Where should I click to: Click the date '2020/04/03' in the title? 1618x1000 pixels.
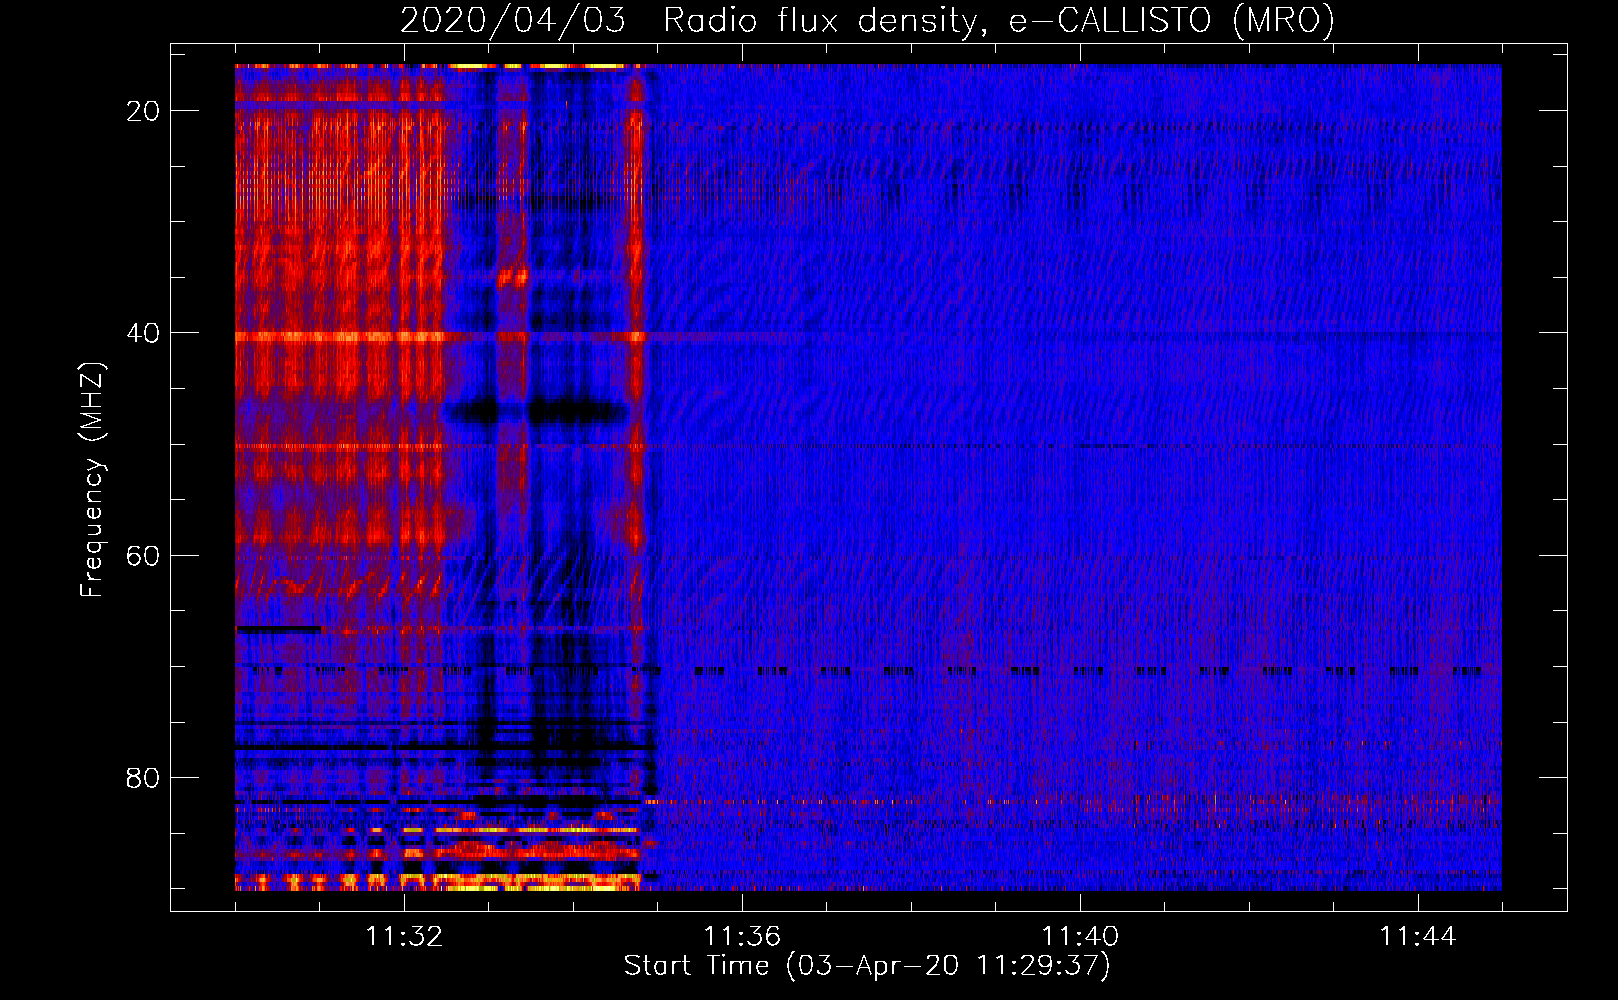pos(513,20)
